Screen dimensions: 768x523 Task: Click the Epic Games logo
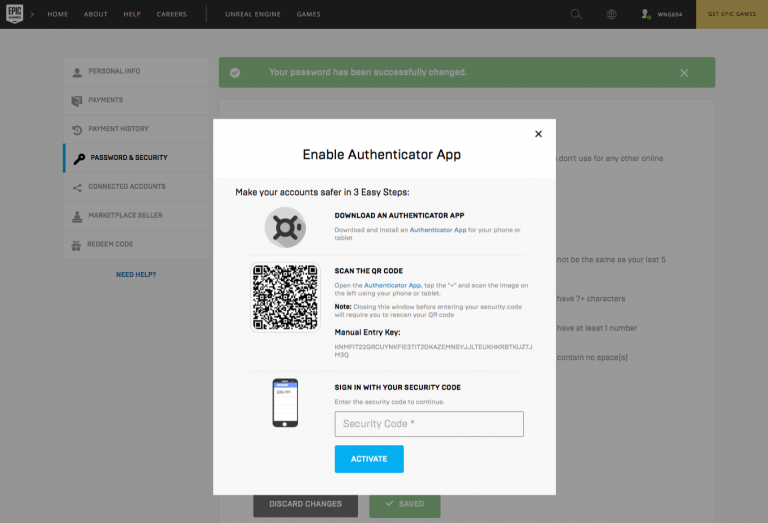pos(15,14)
